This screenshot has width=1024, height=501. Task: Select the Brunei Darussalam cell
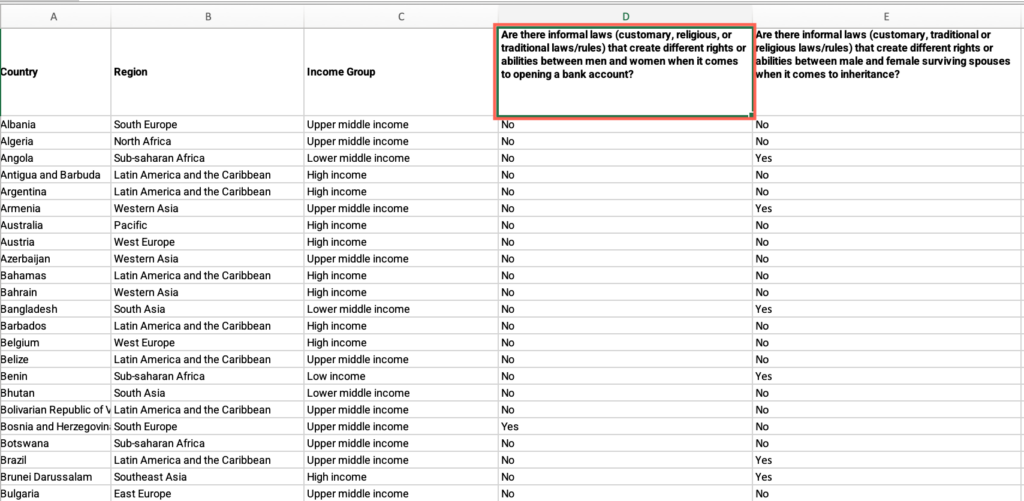[56, 477]
